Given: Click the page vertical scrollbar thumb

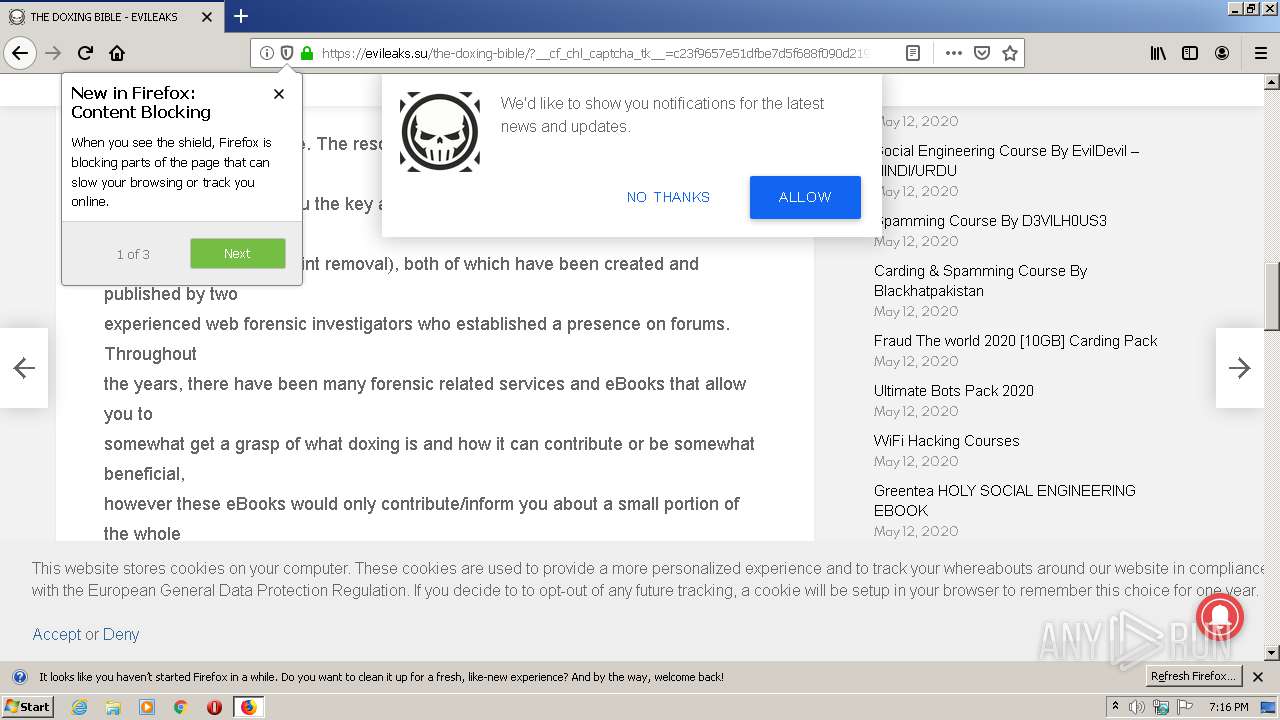Looking at the screenshot, I should click(x=1272, y=297).
